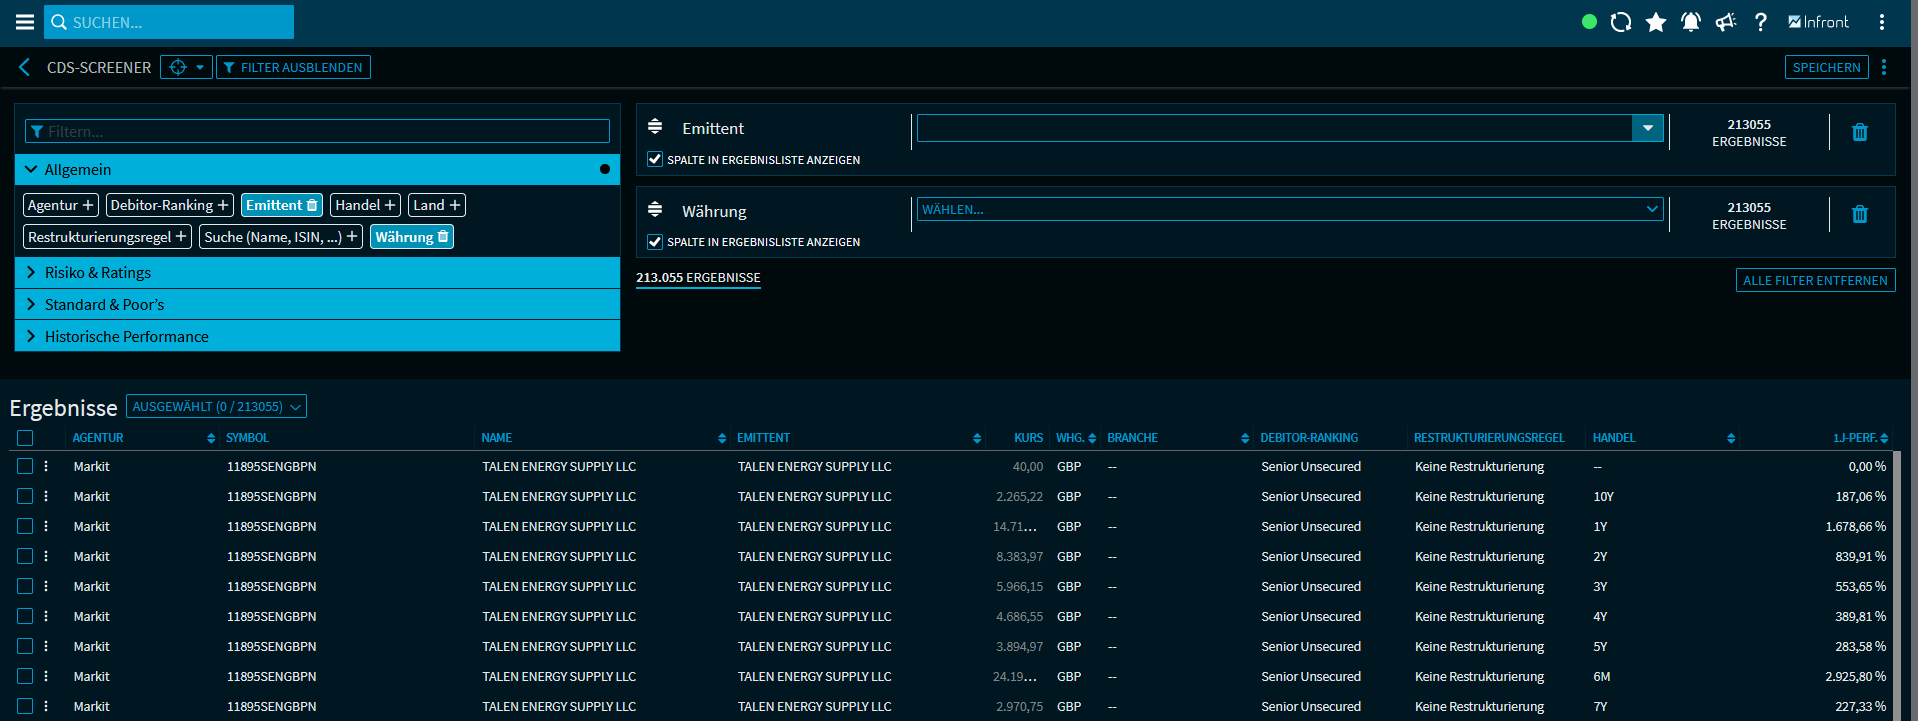1918x721 pixels.
Task: Delete the Emittent filter with trash icon
Action: (x=1859, y=132)
